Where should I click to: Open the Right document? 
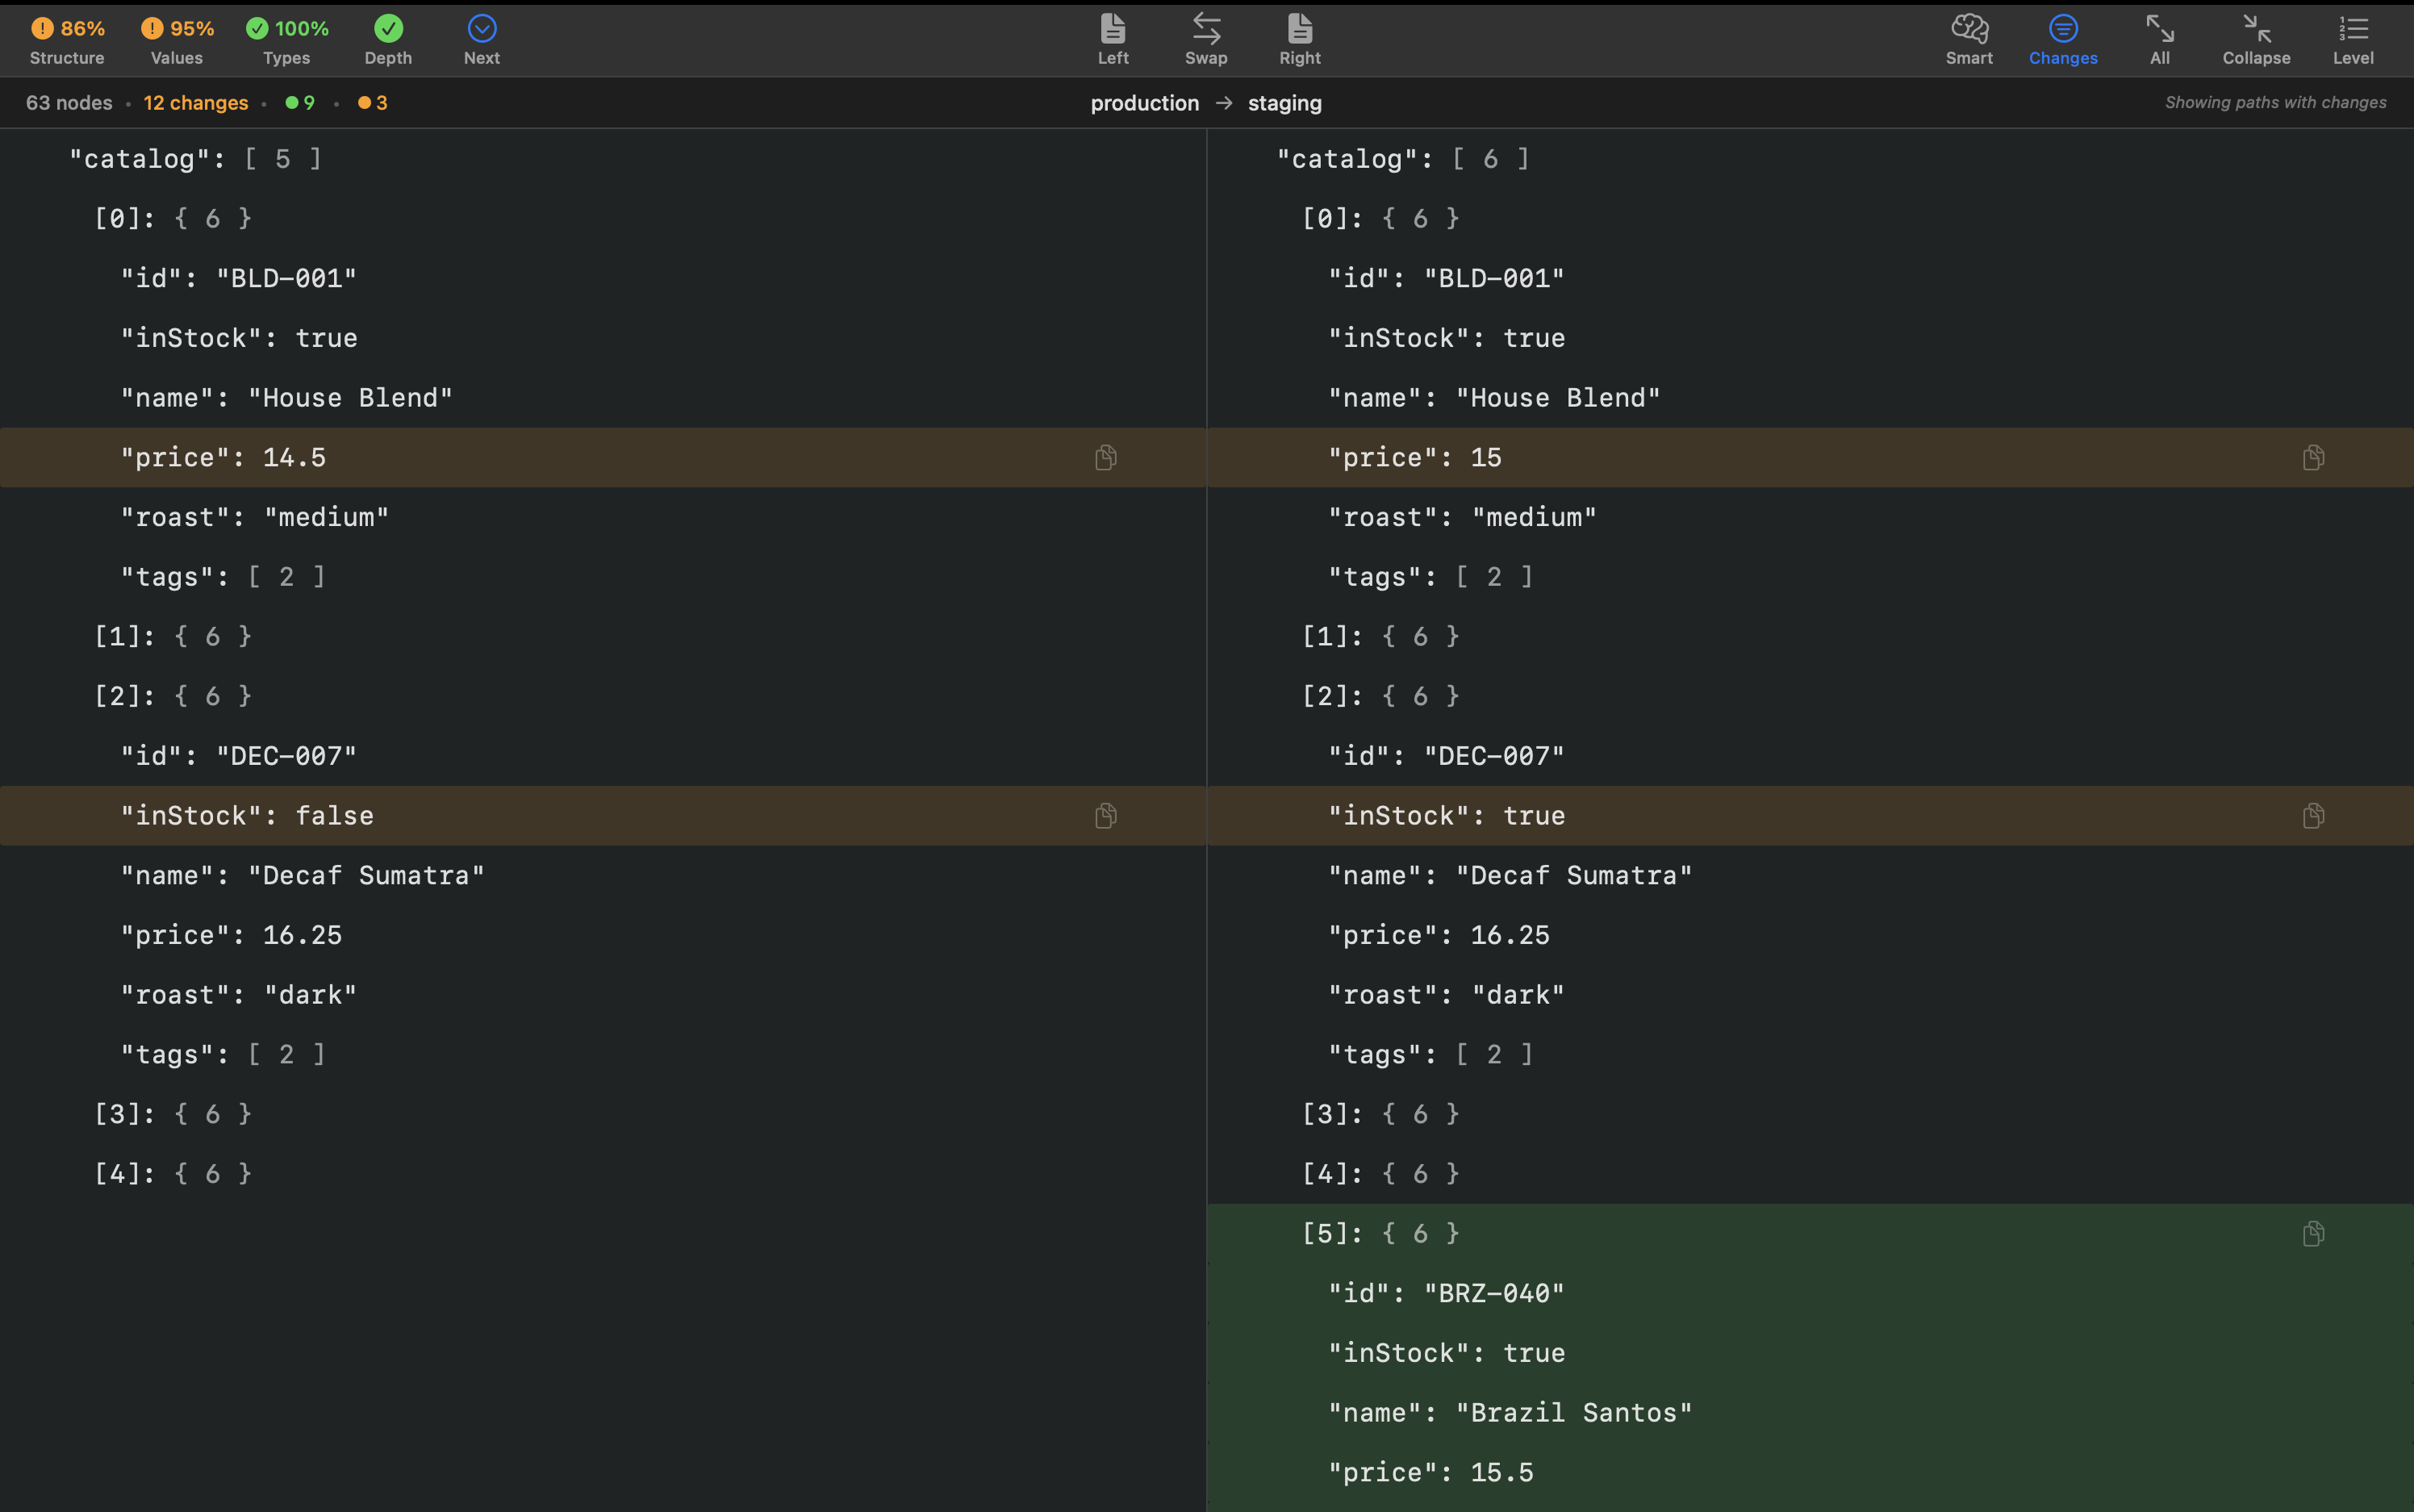[1300, 41]
